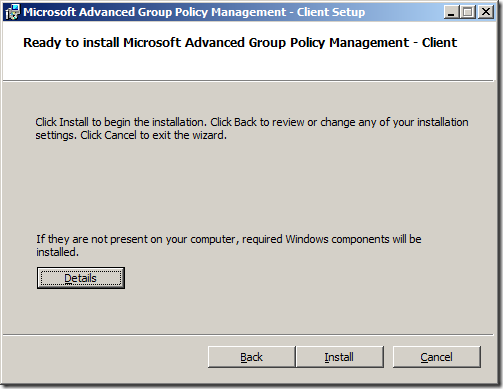The width and height of the screenshot is (503, 389).
Task: Click the installer icon in the title bar
Action: 12,12
